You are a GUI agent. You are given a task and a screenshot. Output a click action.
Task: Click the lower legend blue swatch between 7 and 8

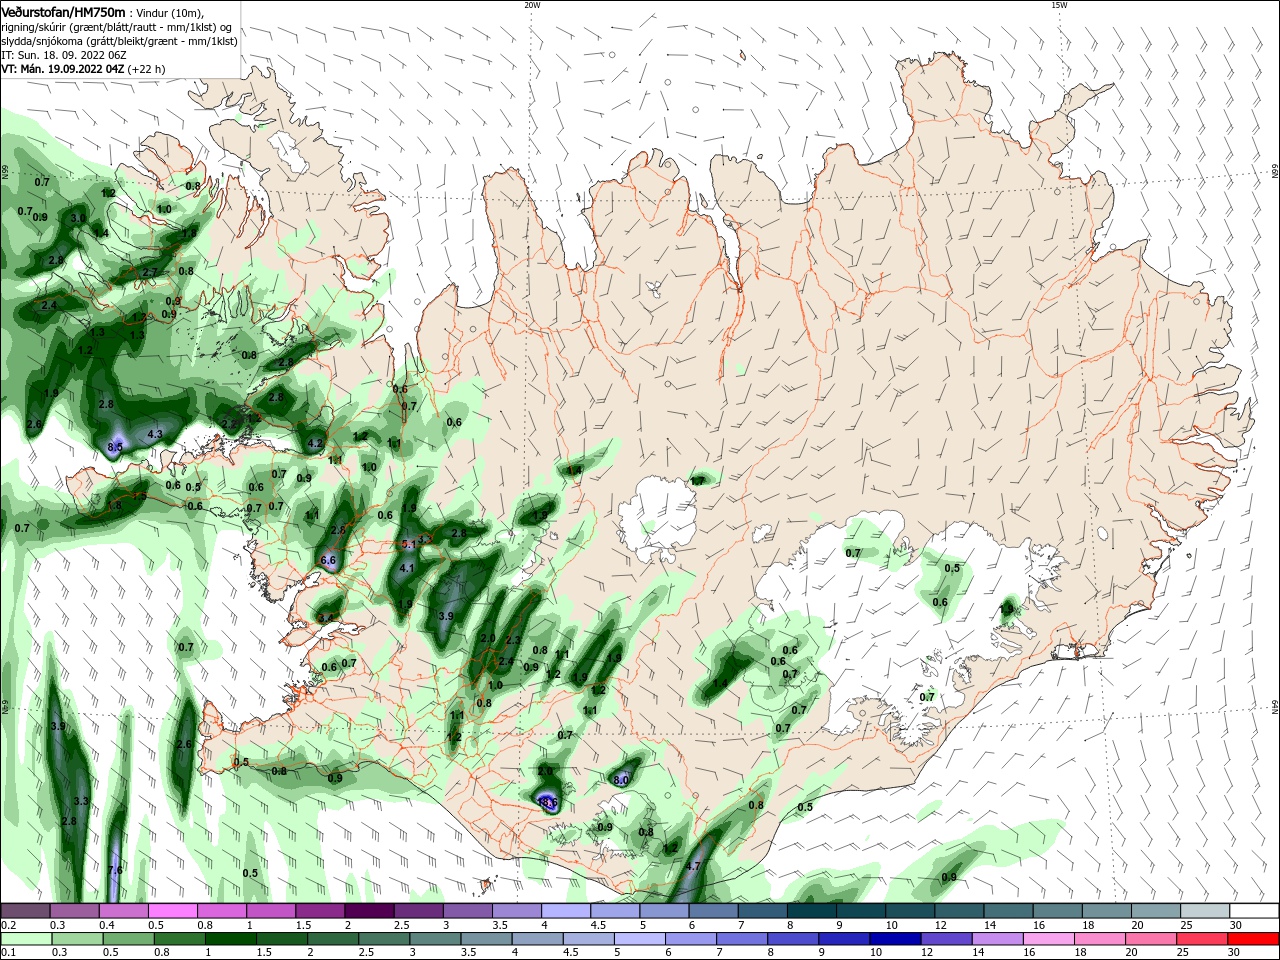point(744,939)
